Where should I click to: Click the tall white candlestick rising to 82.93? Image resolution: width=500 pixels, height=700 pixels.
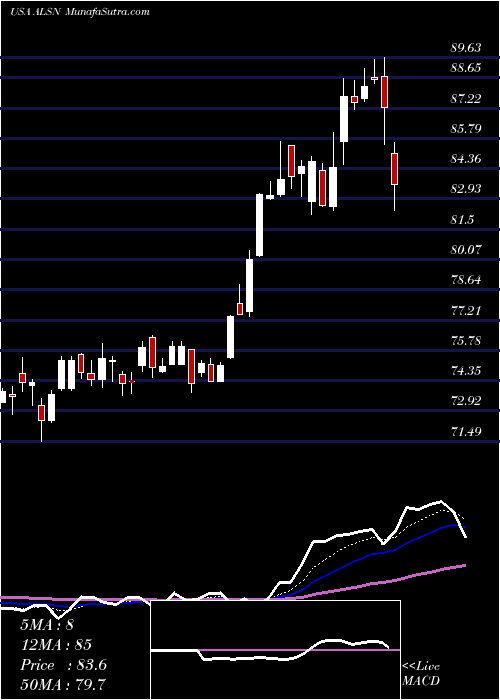pyautogui.click(x=259, y=225)
